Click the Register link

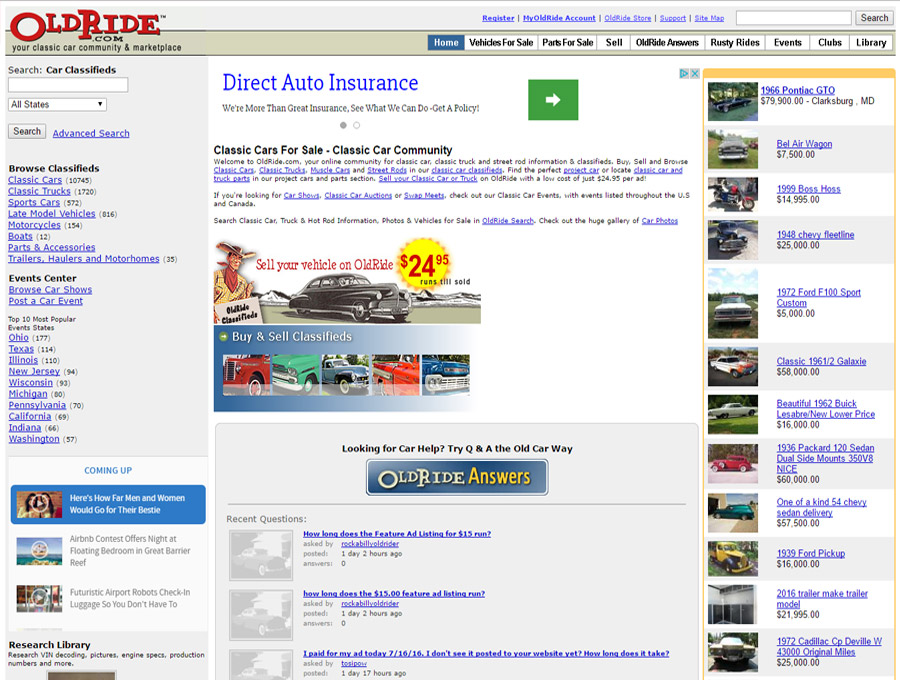pyautogui.click(x=498, y=18)
